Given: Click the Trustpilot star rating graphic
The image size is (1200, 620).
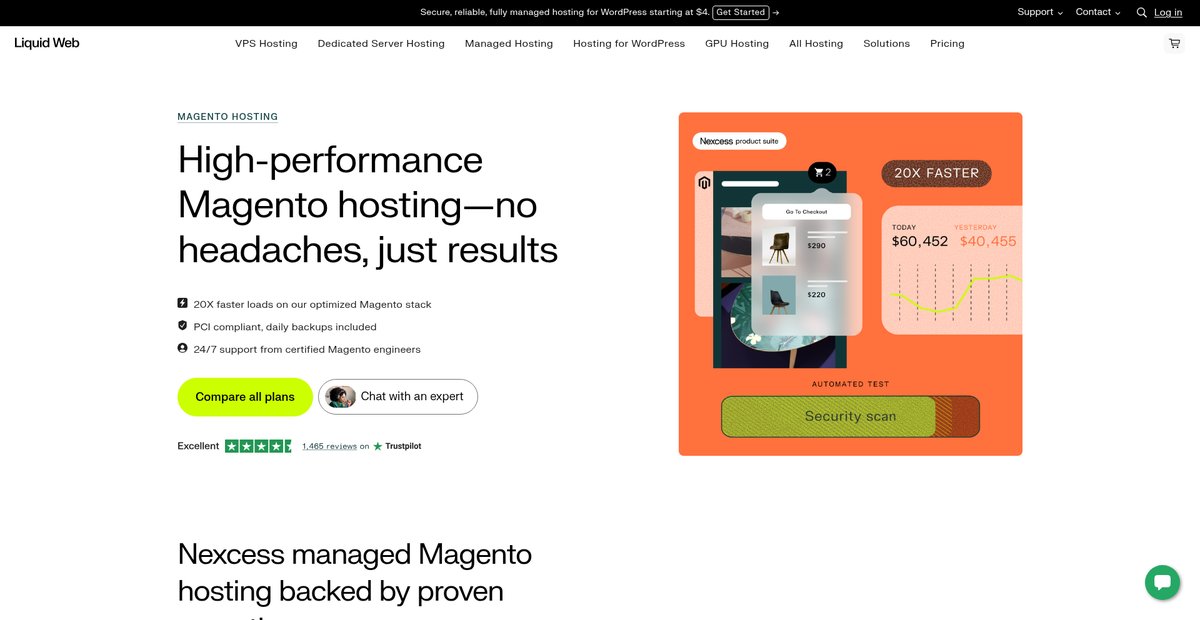Looking at the screenshot, I should pyautogui.click(x=259, y=446).
